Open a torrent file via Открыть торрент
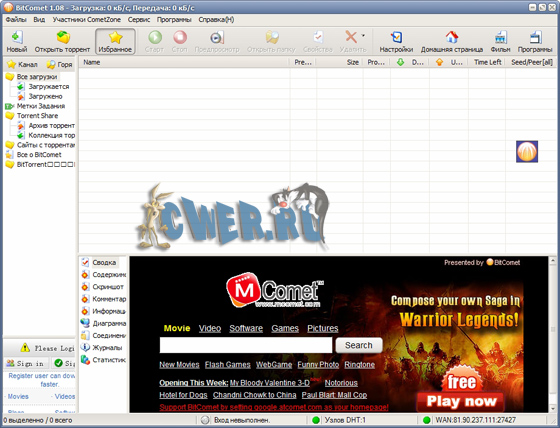 click(62, 41)
